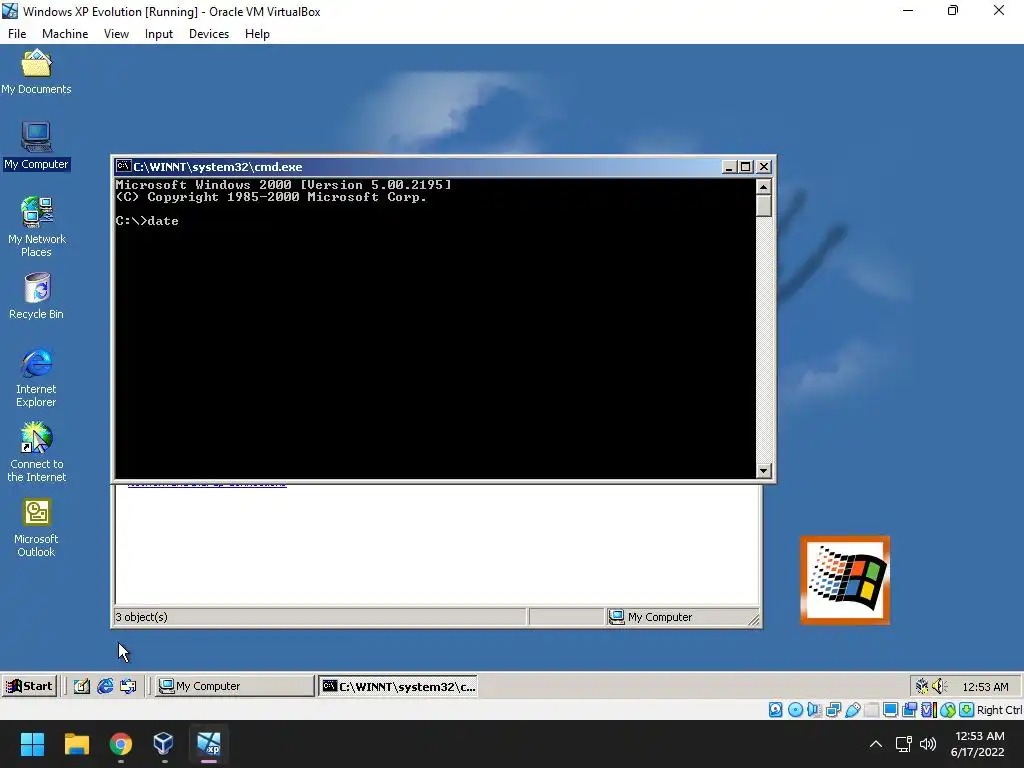This screenshot has width=1024, height=768.
Task: Click VirtualBox CPU virtualization indicator
Action: [x=929, y=709]
